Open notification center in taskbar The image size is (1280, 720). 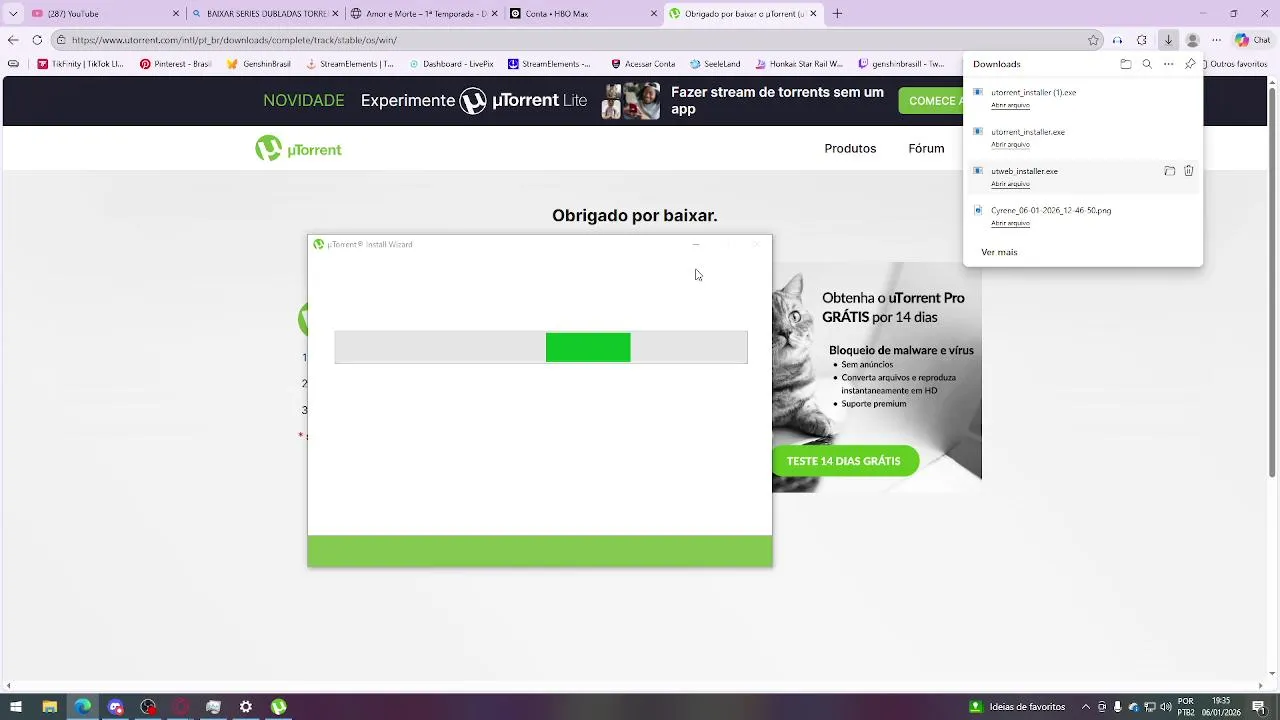coord(1258,707)
